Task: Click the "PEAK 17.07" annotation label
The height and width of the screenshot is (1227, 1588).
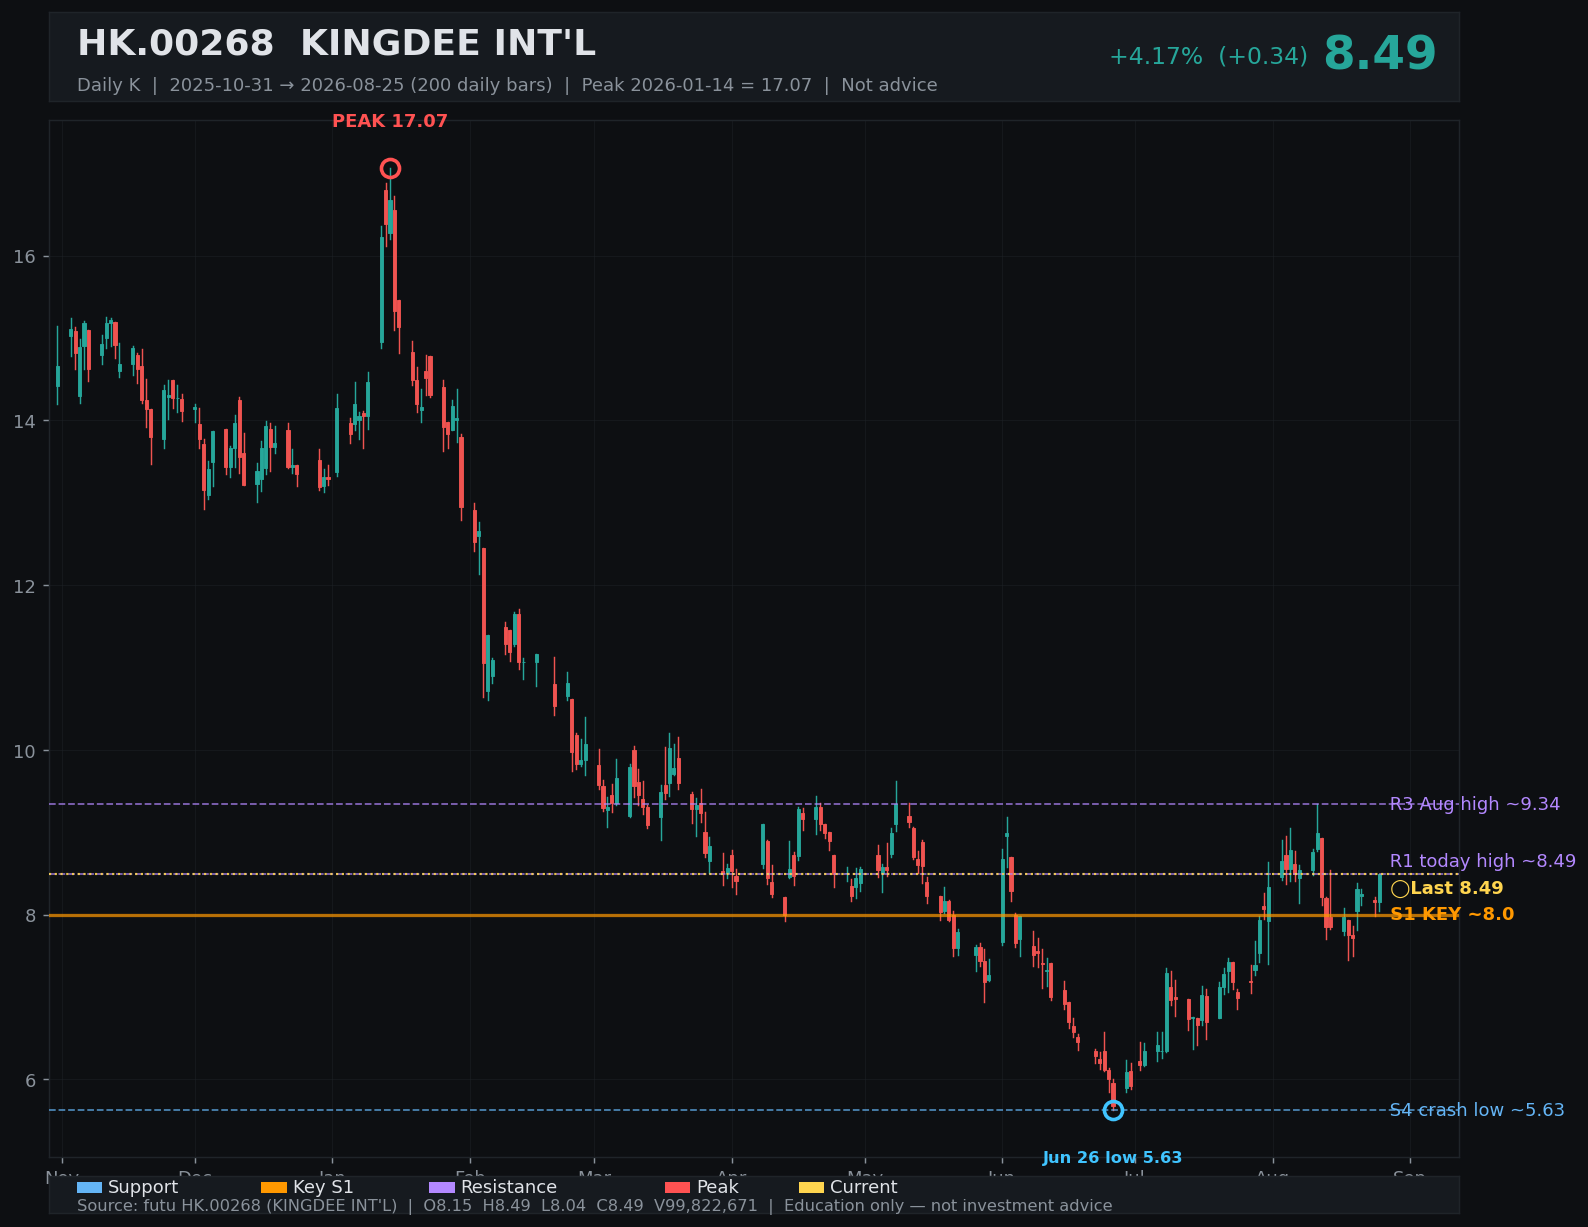Action: (390, 121)
